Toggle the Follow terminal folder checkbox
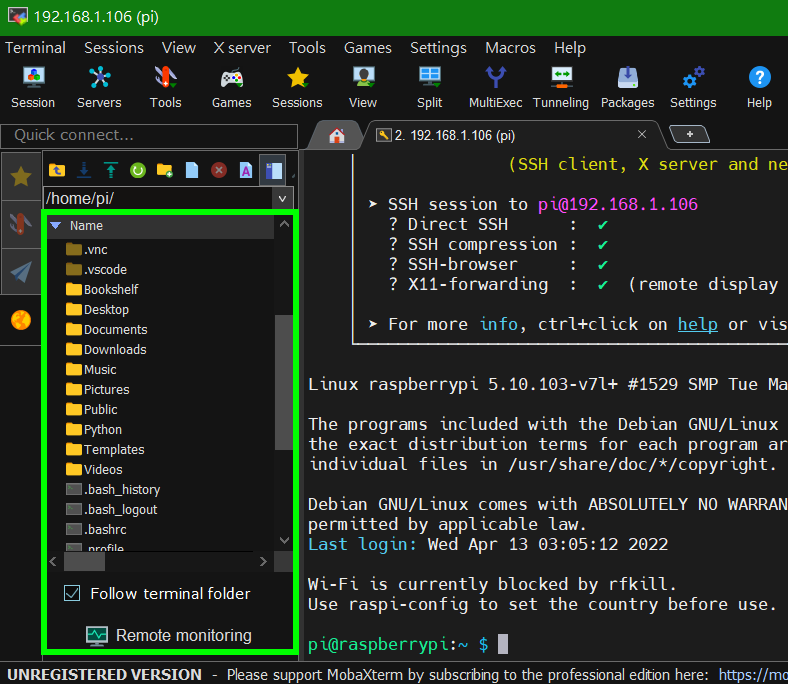The width and height of the screenshot is (788, 684). (x=72, y=594)
